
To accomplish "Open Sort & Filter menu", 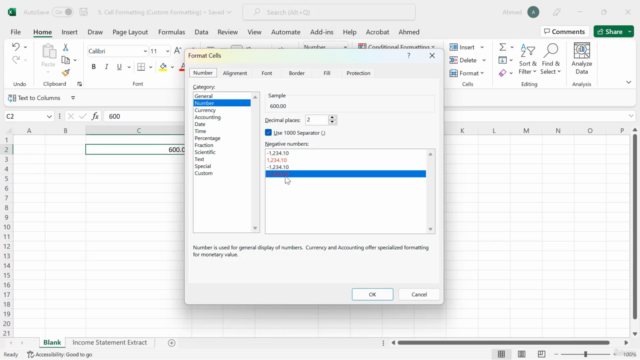I will point(527,60).
